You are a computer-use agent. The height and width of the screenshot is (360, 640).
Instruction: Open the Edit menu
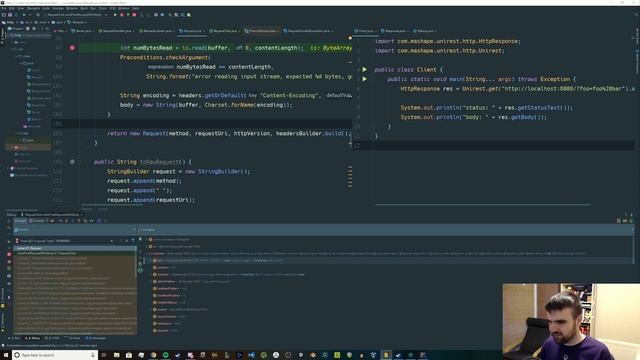[x=12, y=8]
